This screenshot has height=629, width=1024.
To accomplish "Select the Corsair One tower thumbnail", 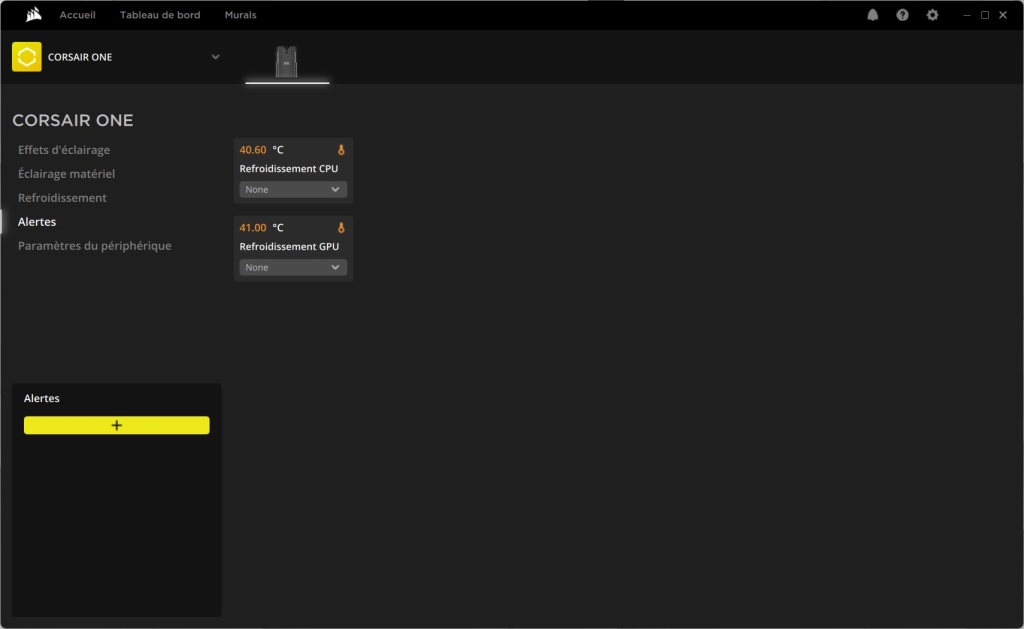I will (287, 61).
